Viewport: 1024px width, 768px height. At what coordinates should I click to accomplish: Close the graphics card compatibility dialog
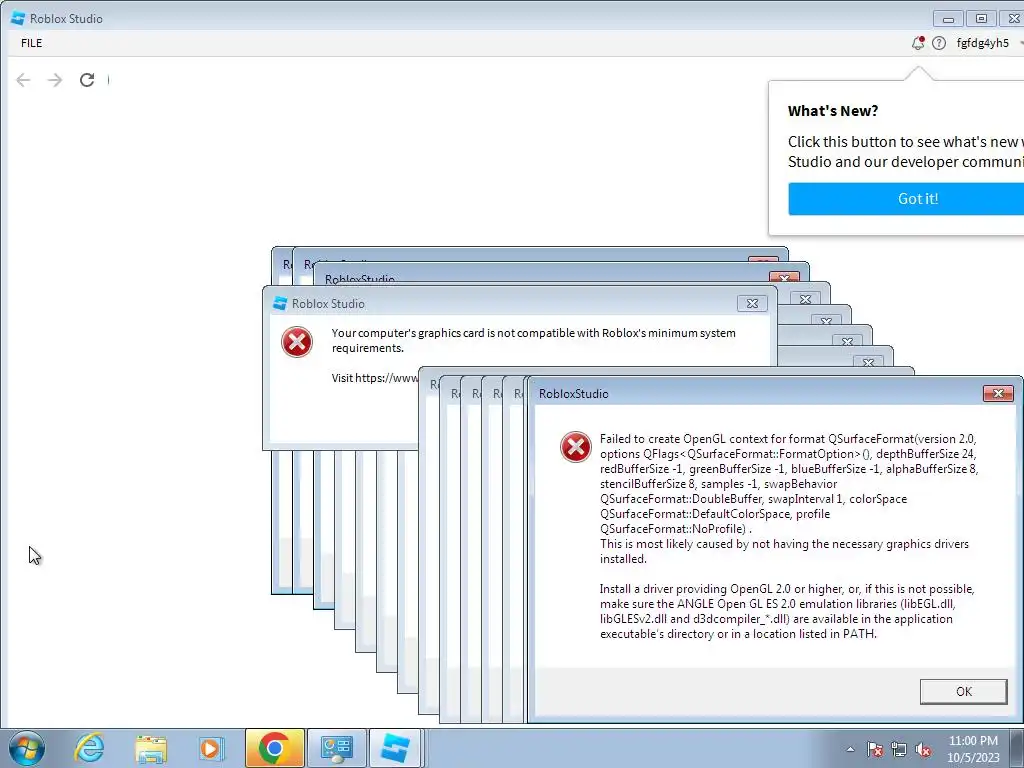(x=752, y=304)
